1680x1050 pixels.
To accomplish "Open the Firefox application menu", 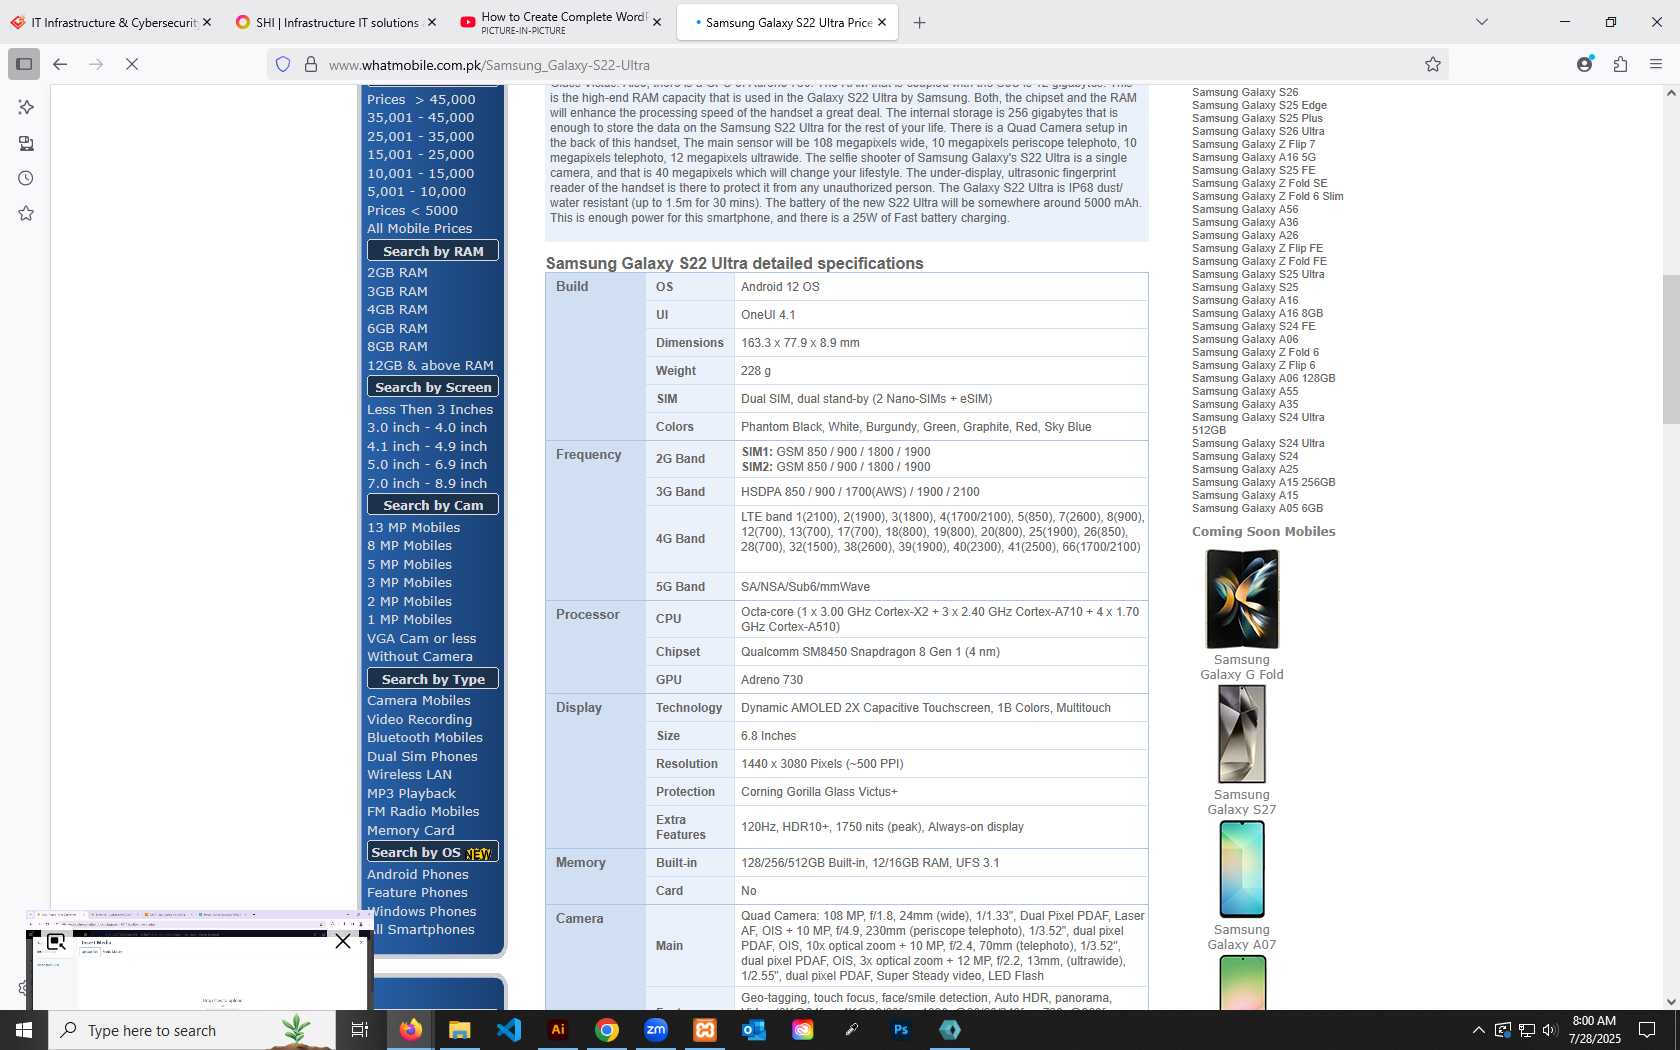I will [x=1656, y=64].
